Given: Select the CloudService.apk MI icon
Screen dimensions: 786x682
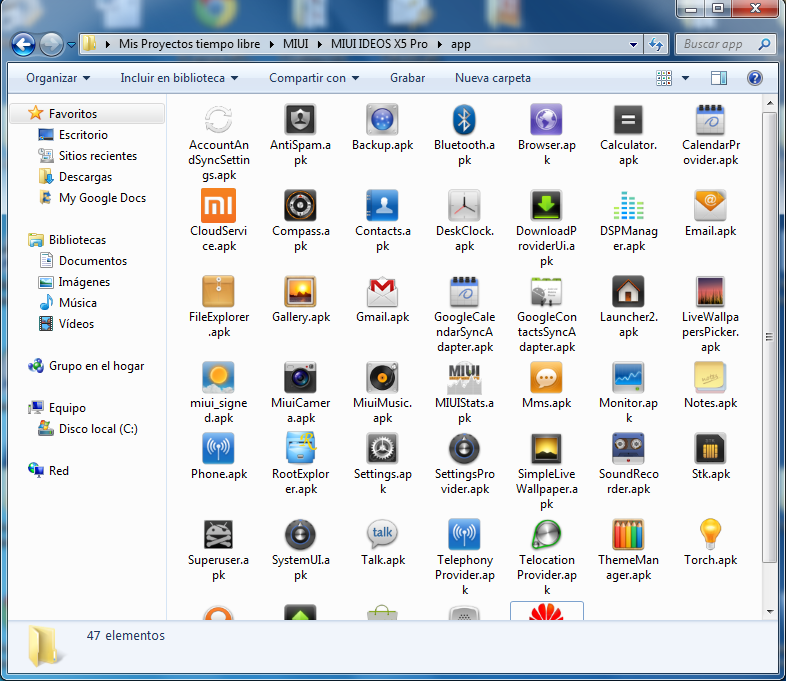Looking at the screenshot, I should (x=219, y=205).
